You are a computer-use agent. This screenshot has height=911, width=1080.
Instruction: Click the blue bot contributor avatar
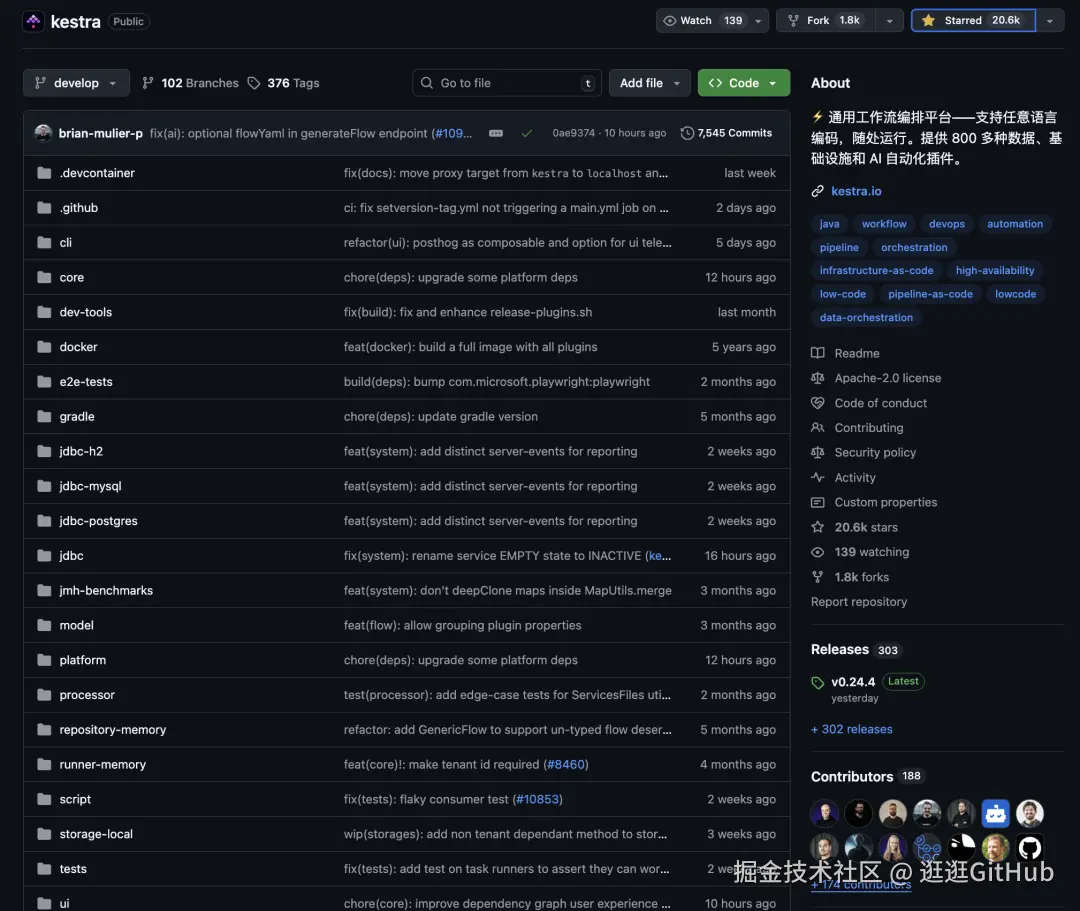pyautogui.click(x=996, y=813)
